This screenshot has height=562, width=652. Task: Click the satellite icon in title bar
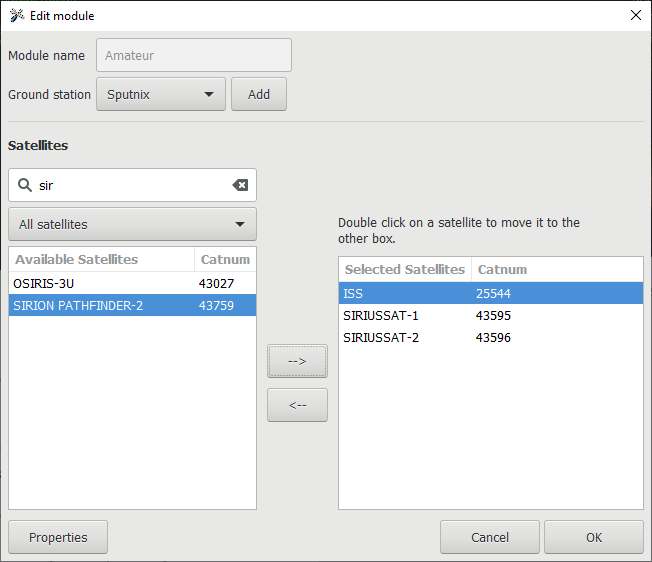pyautogui.click(x=17, y=15)
